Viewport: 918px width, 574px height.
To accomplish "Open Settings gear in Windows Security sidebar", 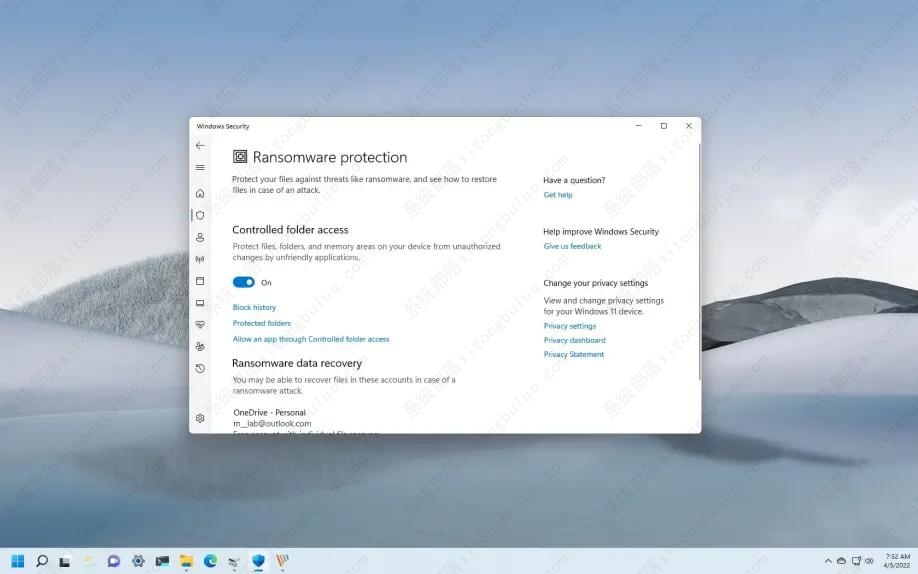I will pos(200,418).
